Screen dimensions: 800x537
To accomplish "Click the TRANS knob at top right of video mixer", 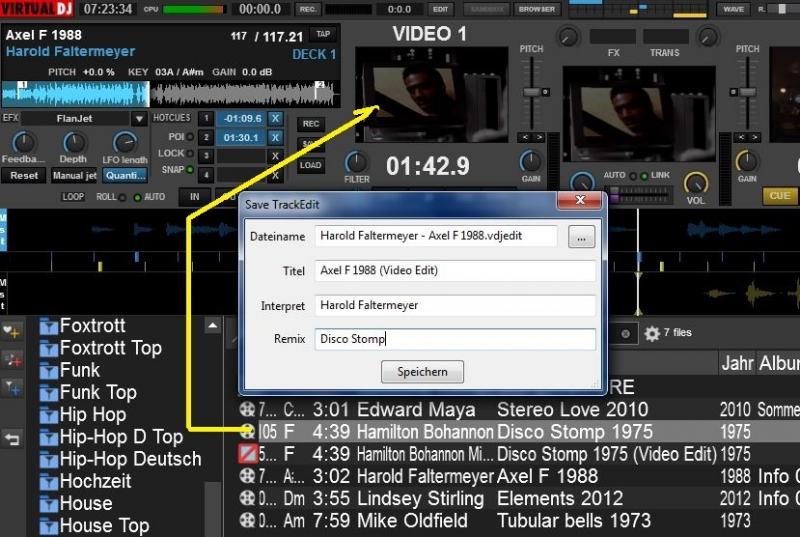I will click(x=708, y=37).
